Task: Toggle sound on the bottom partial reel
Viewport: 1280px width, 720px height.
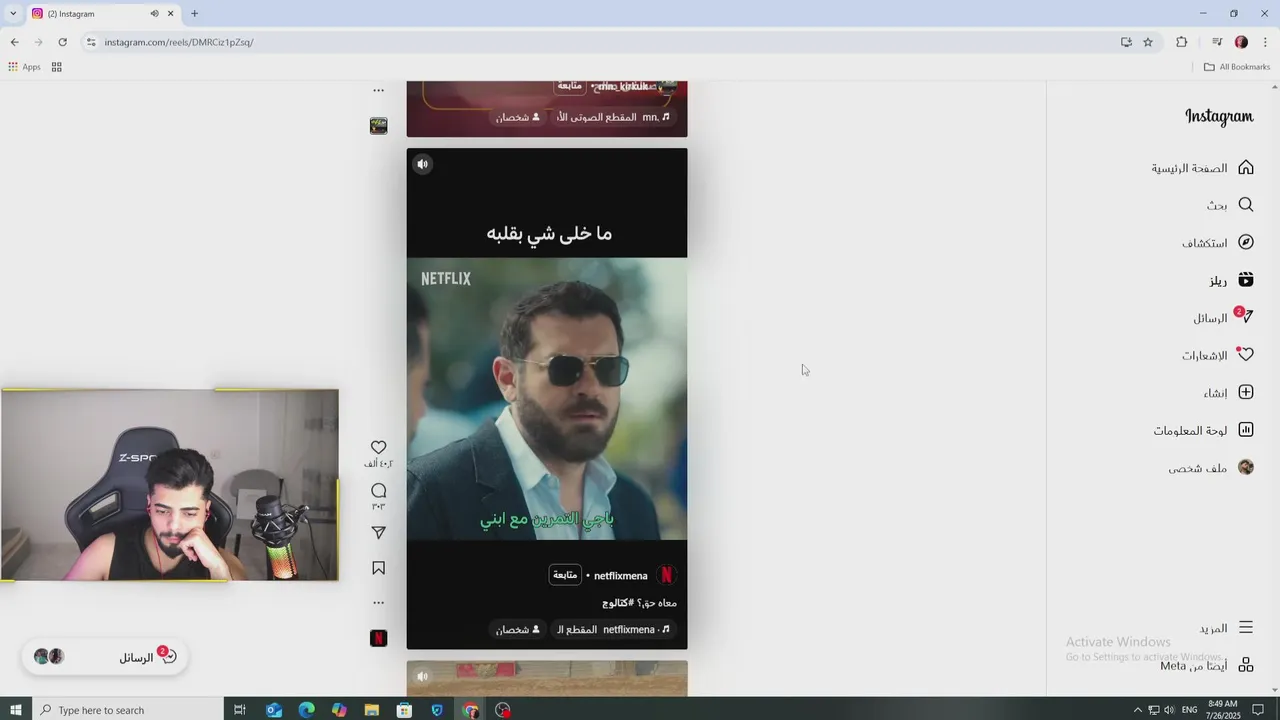Action: [422, 676]
